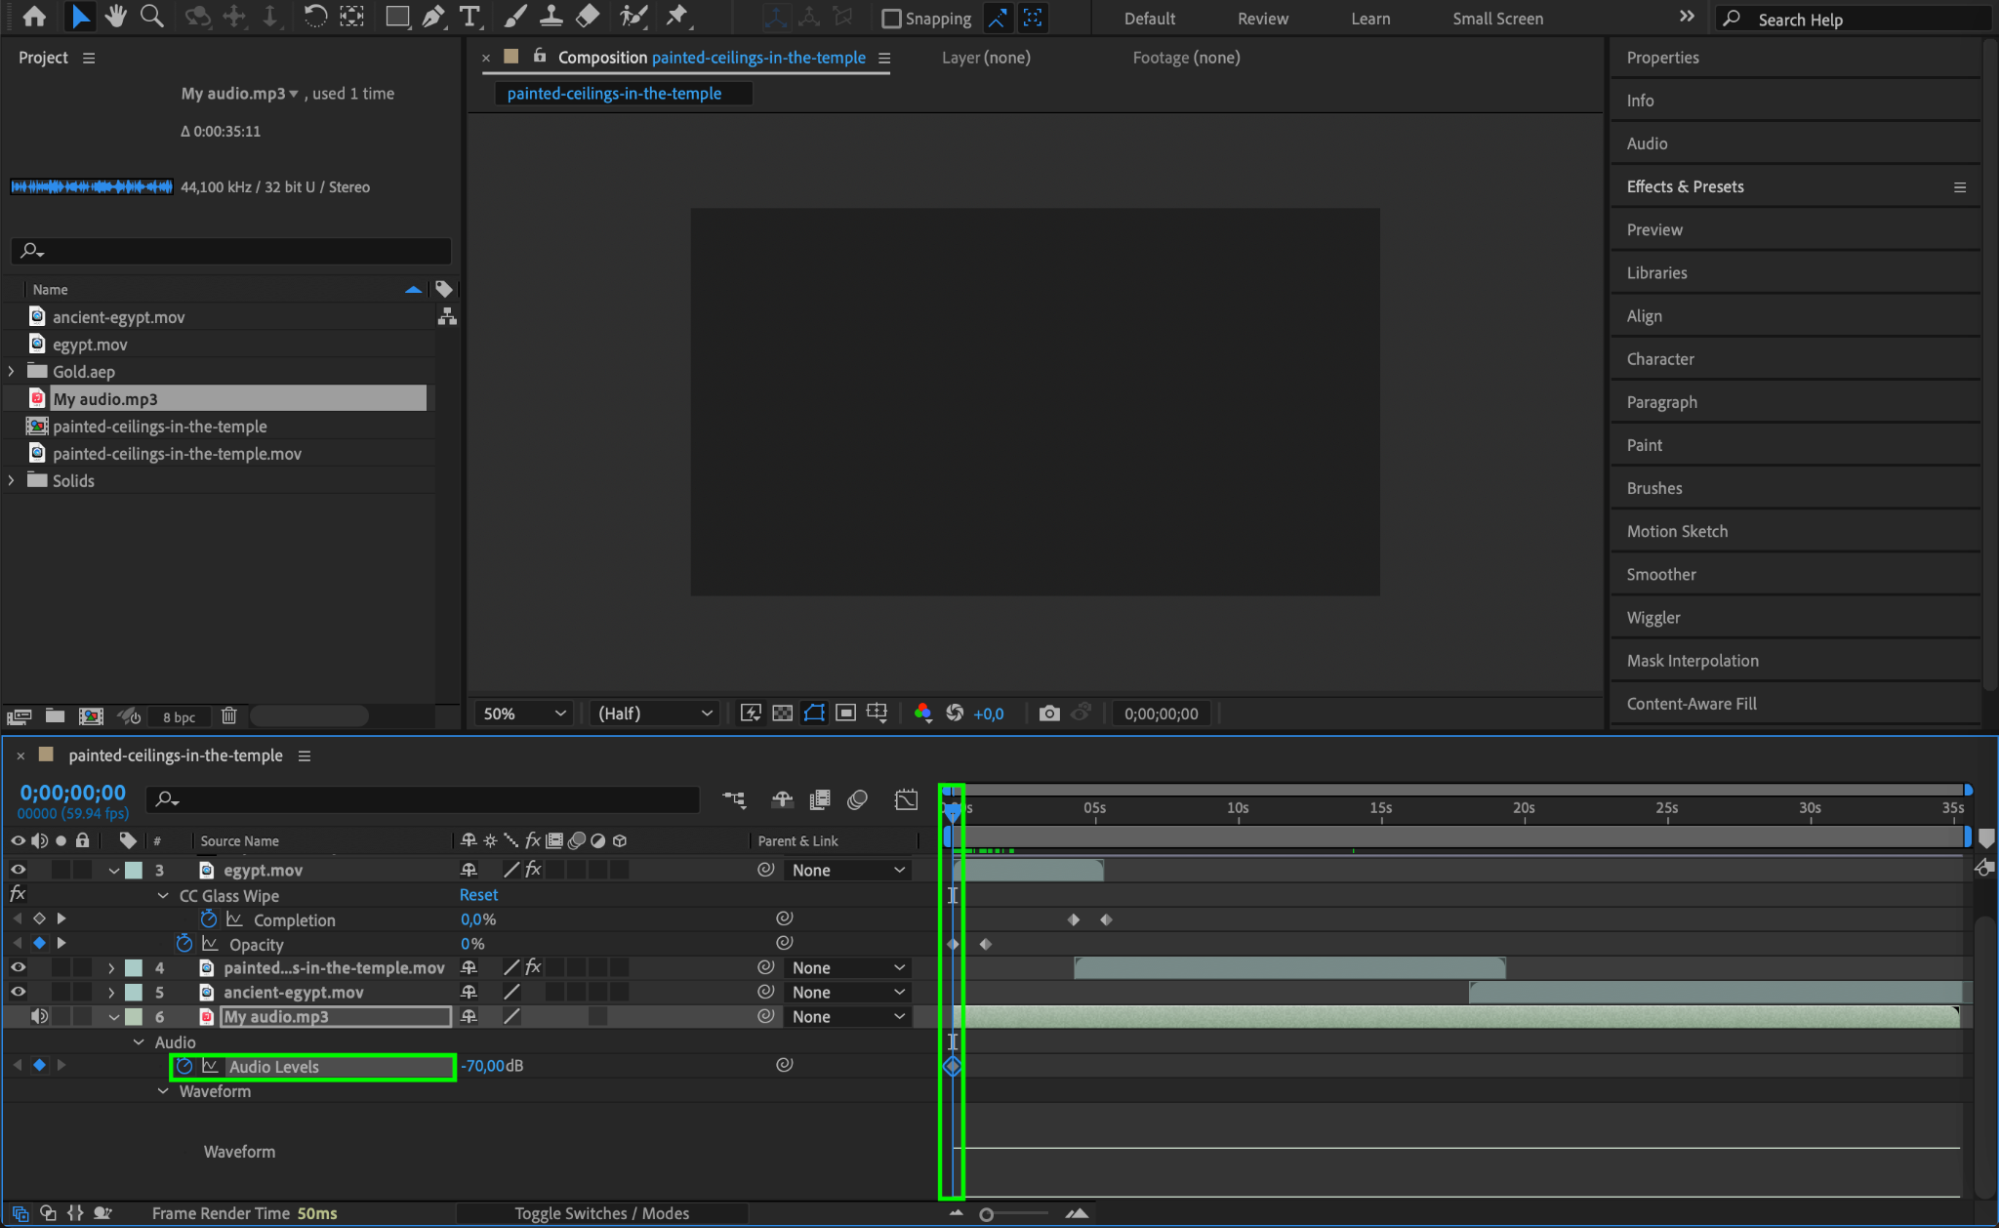Select the Pen tool
1999x1228 pixels.
click(433, 16)
